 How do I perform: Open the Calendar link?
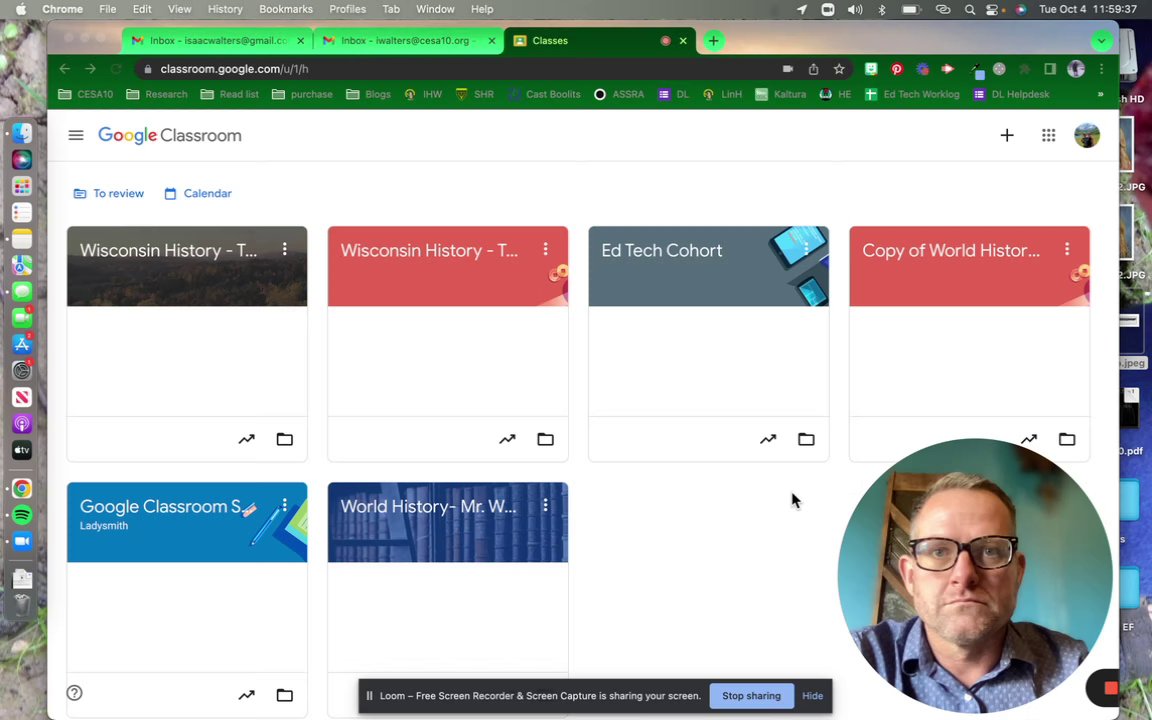198,193
